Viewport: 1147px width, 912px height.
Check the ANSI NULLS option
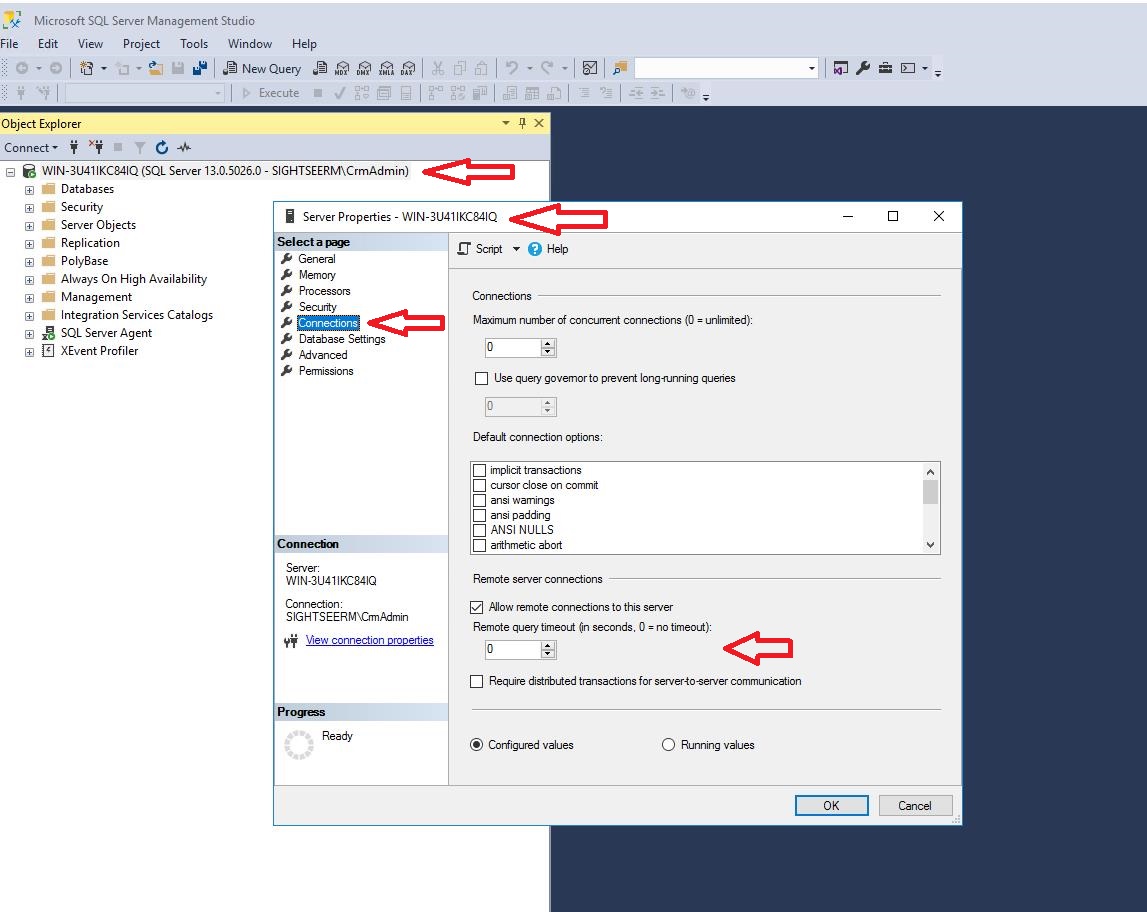480,530
